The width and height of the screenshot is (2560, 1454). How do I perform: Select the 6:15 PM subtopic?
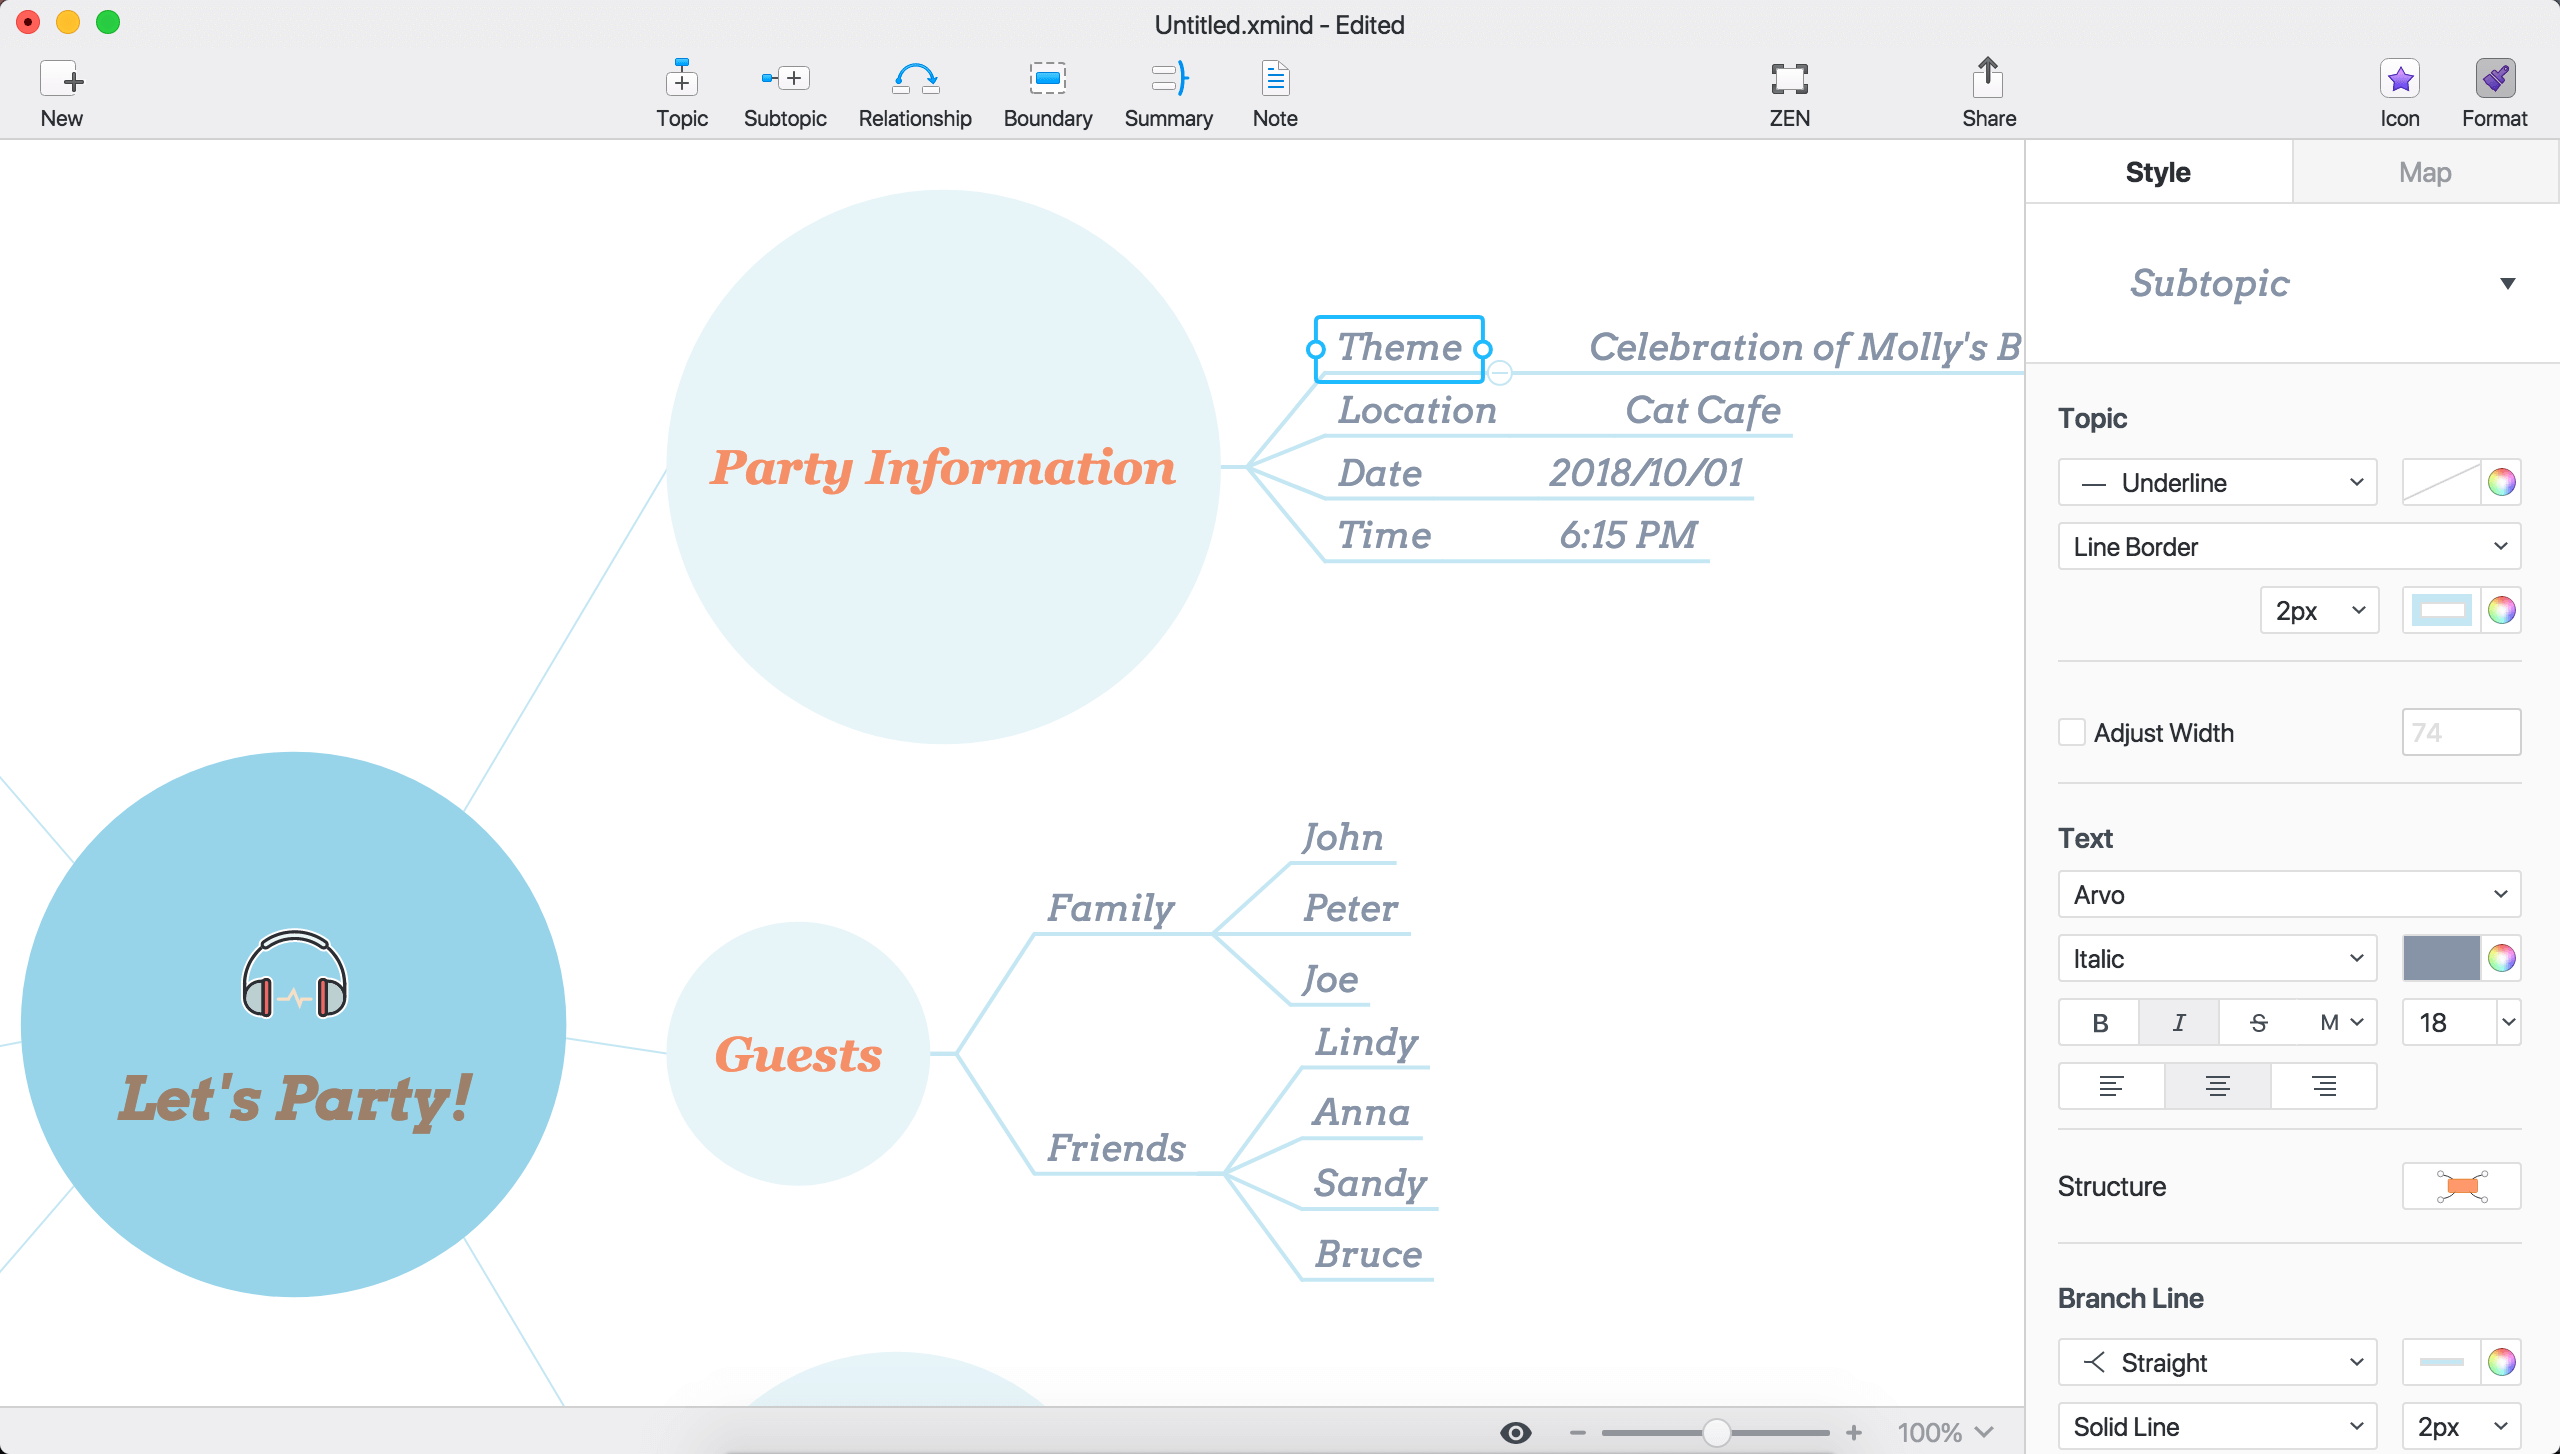point(1628,535)
